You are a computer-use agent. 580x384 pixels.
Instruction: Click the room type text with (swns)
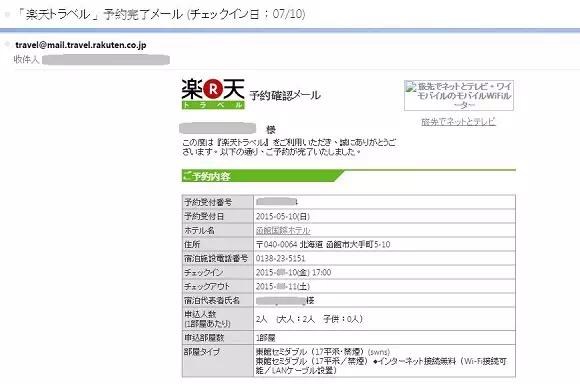point(323,352)
